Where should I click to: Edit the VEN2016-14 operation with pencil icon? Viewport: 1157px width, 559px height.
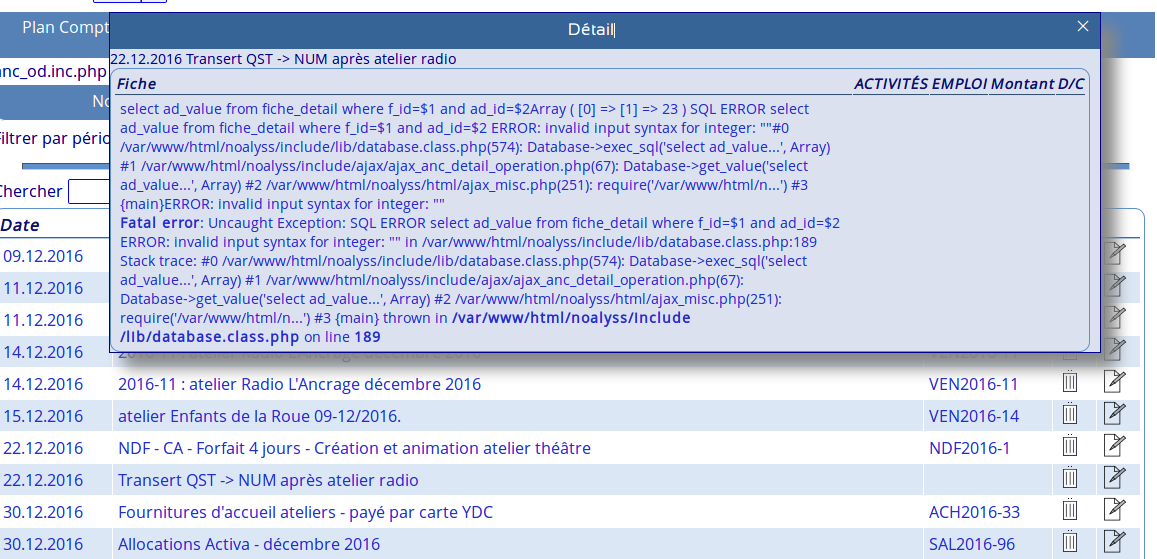click(x=1113, y=415)
